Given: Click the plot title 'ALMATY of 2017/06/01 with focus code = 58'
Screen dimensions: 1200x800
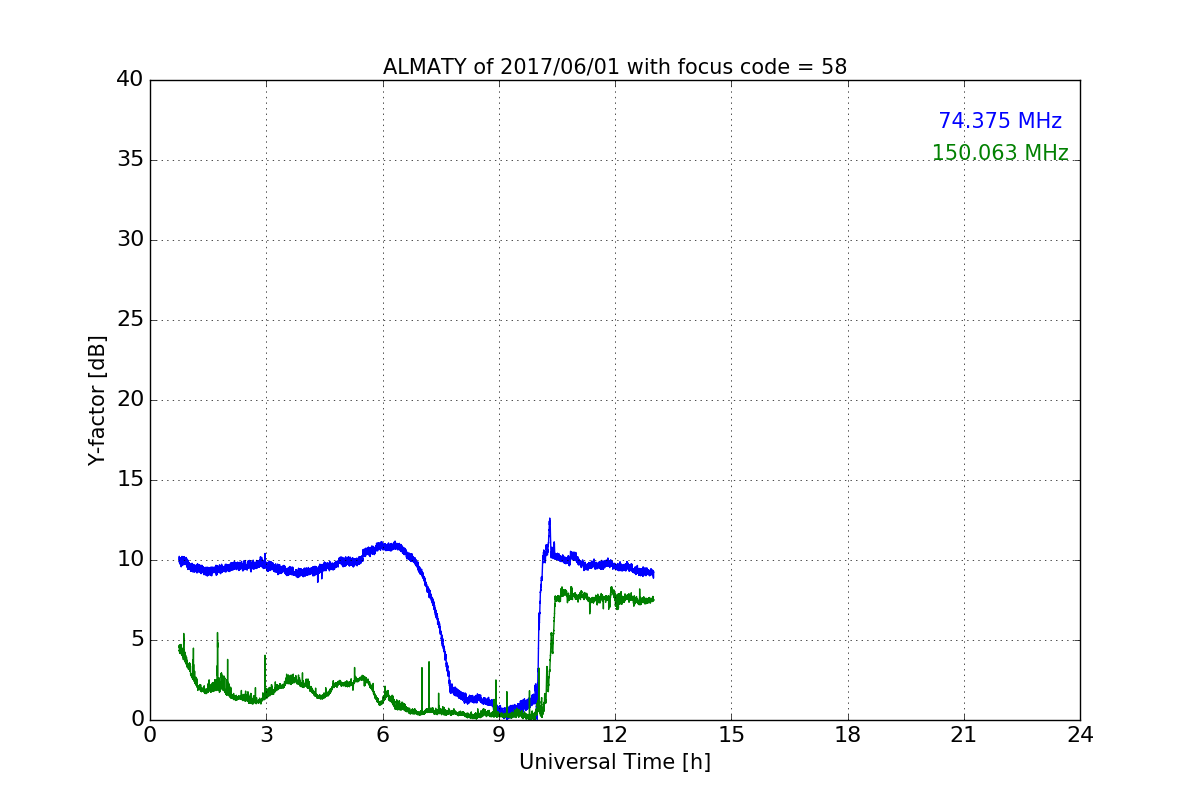Looking at the screenshot, I should 615,67.
